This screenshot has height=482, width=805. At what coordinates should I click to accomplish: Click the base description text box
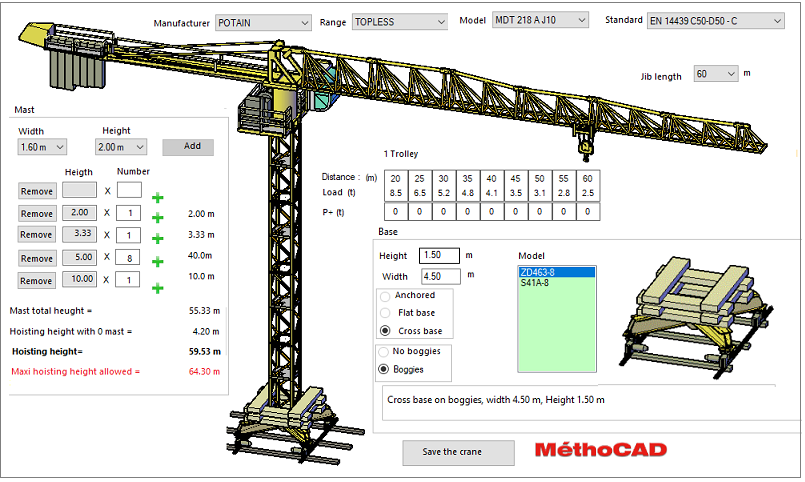tap(590, 403)
